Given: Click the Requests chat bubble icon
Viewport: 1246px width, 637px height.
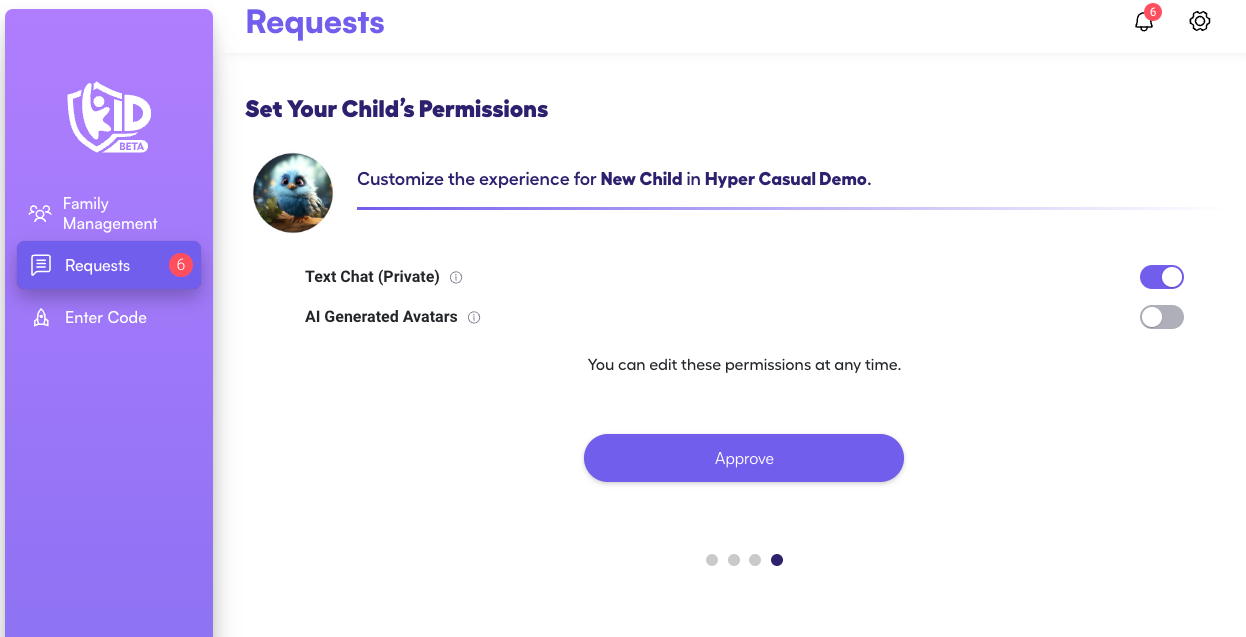Looking at the screenshot, I should tap(41, 265).
